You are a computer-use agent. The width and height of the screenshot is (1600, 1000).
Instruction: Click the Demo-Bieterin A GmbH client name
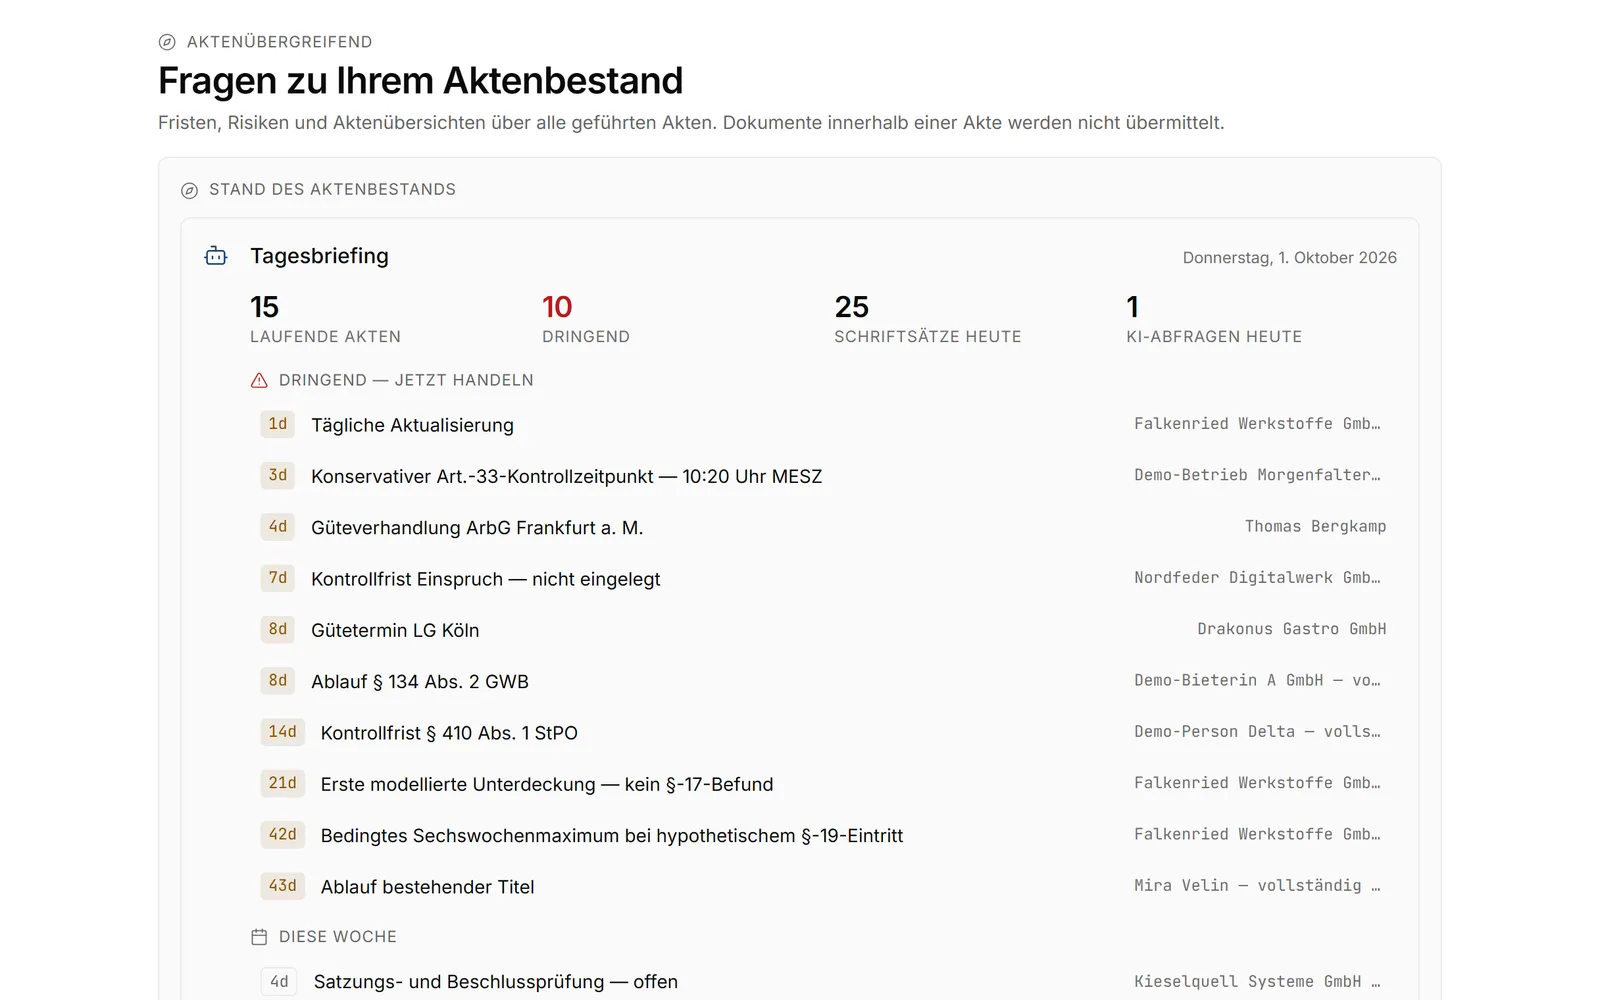(1257, 680)
